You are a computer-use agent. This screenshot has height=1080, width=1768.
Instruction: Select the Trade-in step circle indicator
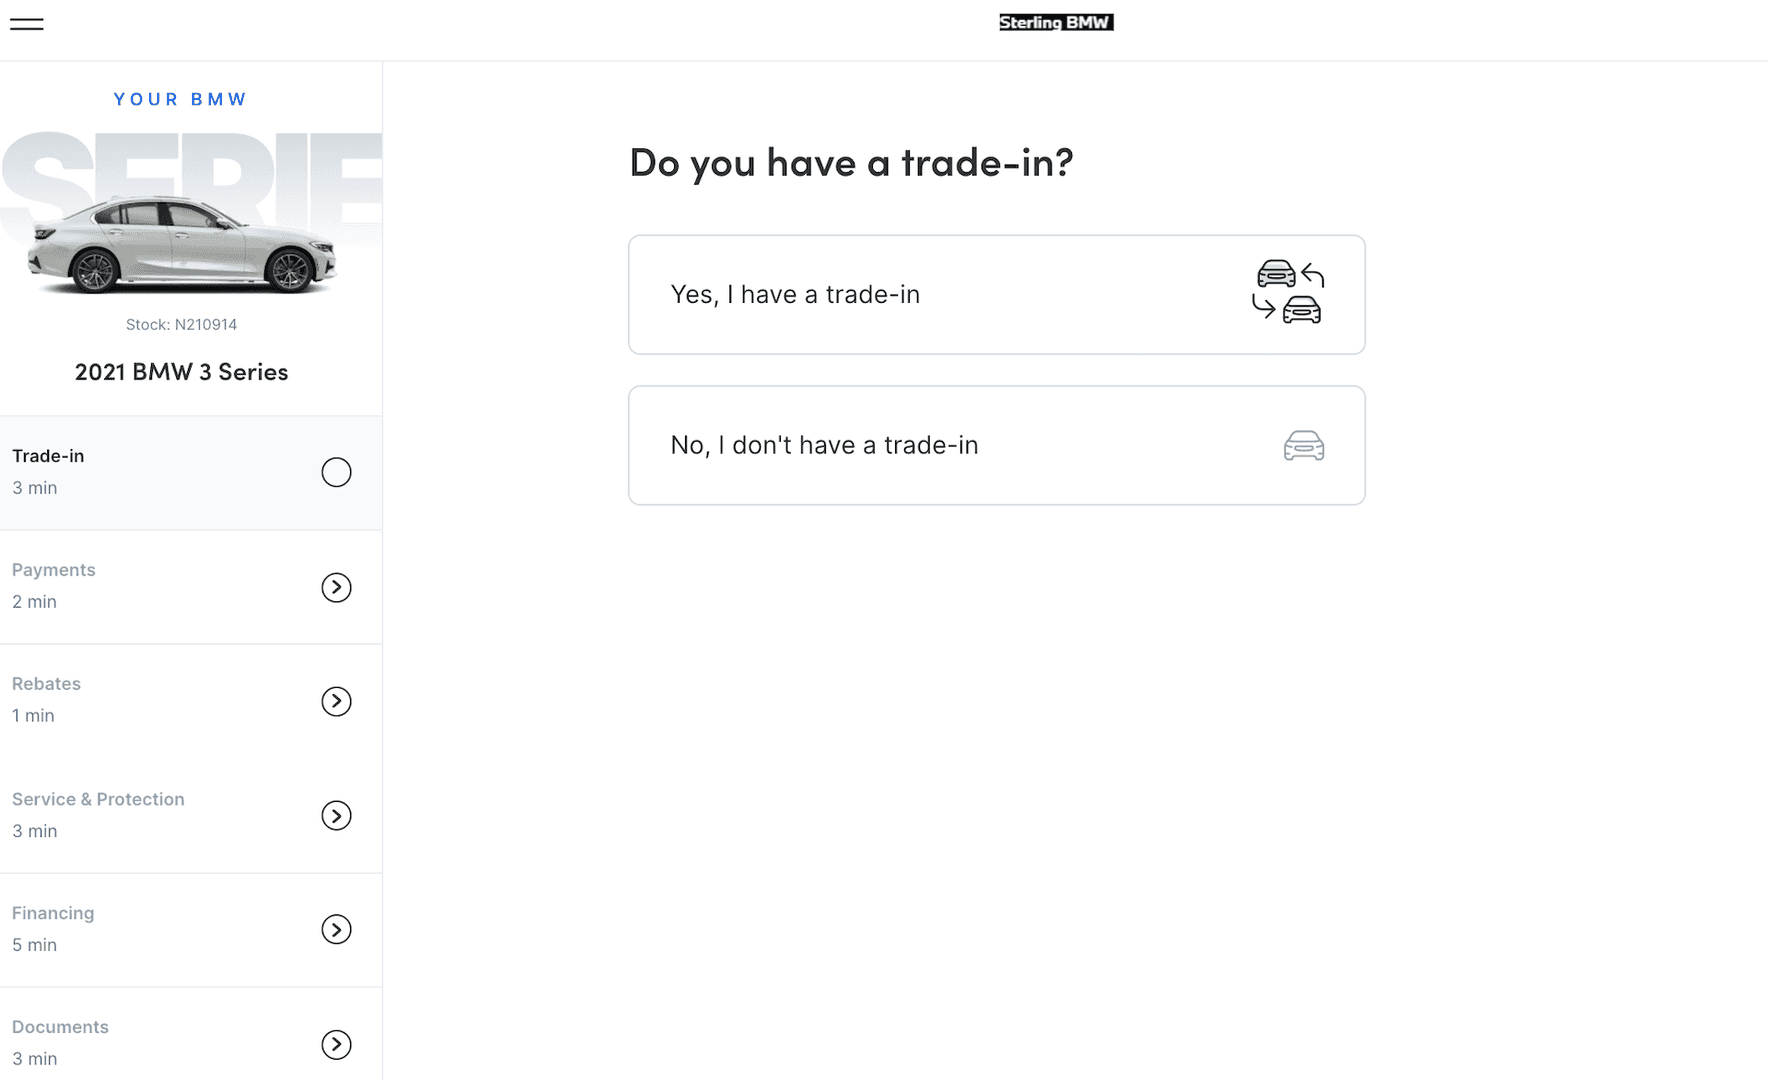[x=336, y=472]
